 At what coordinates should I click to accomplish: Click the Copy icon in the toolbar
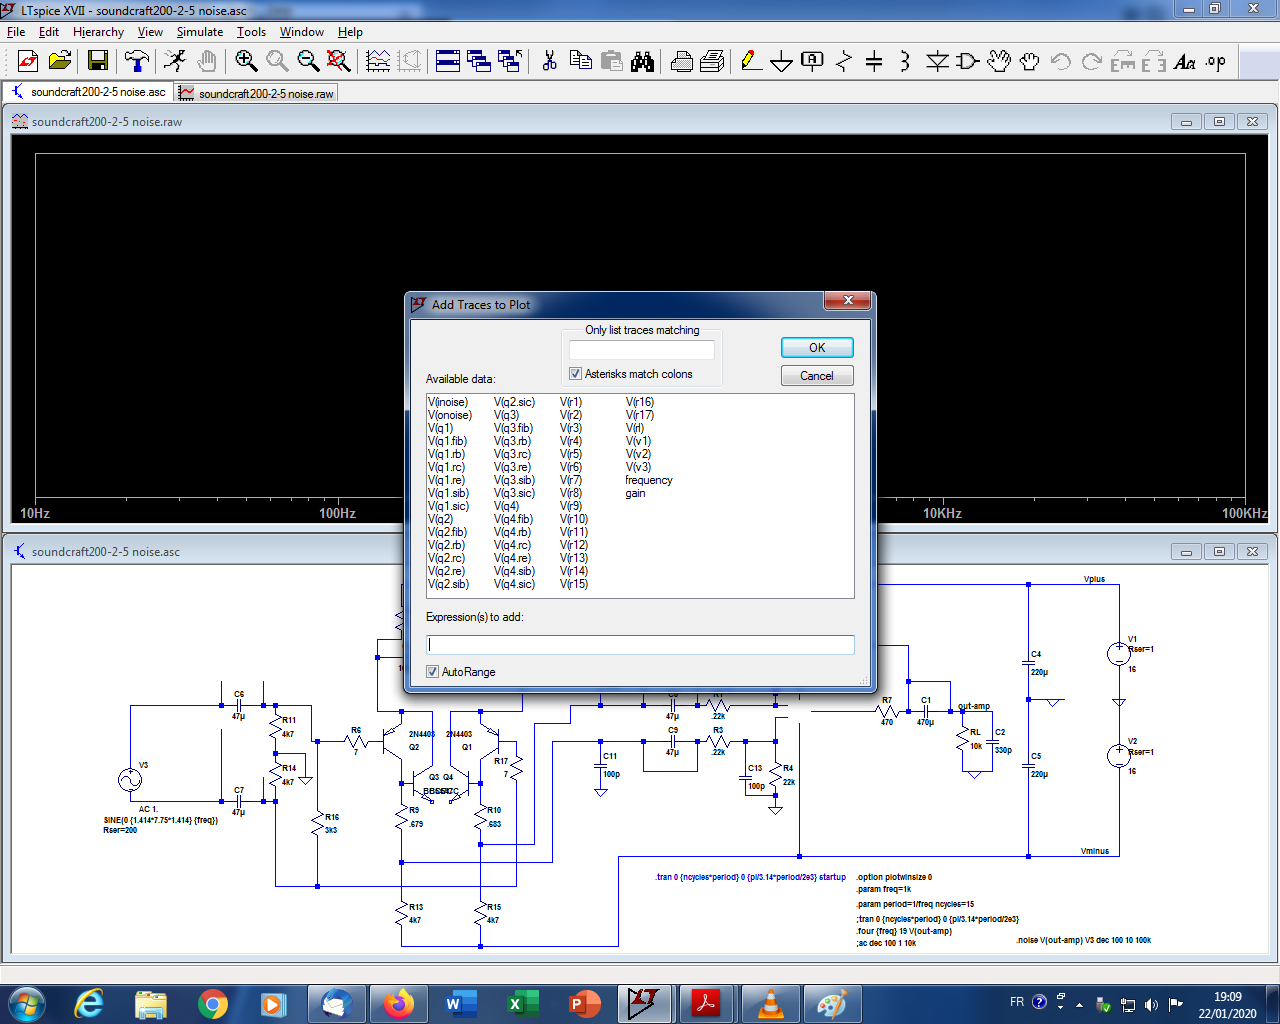[580, 62]
